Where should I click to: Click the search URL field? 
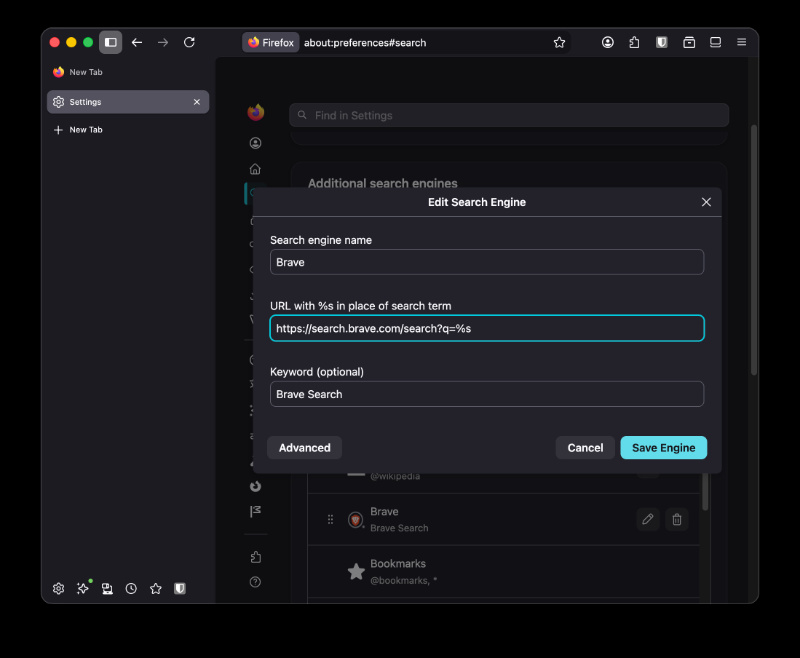pos(487,328)
